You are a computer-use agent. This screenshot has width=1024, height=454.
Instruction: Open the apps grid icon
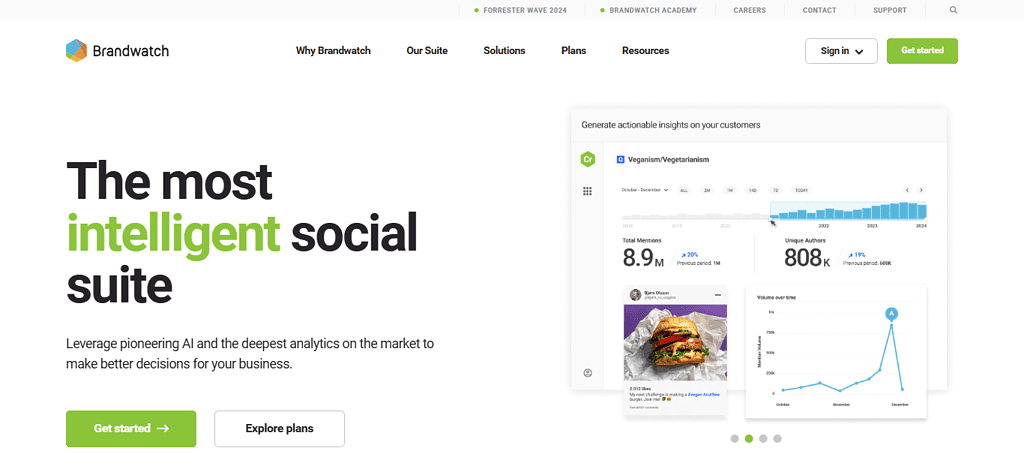pyautogui.click(x=588, y=191)
